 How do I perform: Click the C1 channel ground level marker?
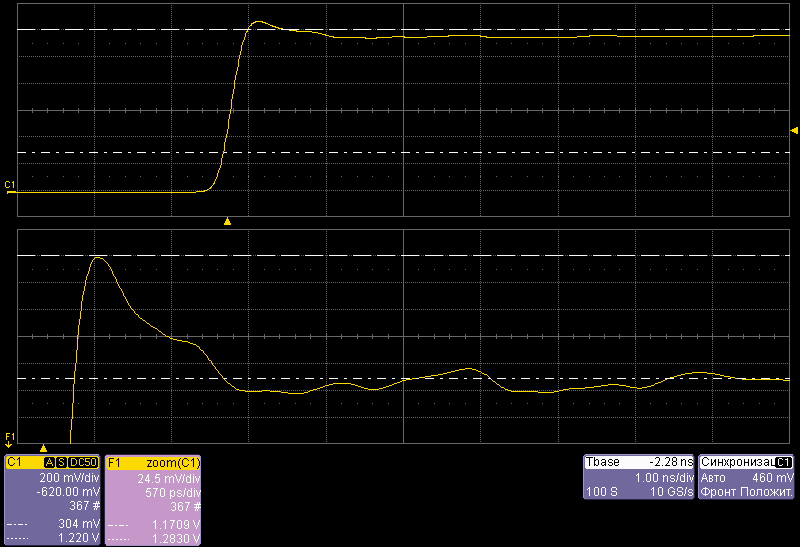coord(10,186)
